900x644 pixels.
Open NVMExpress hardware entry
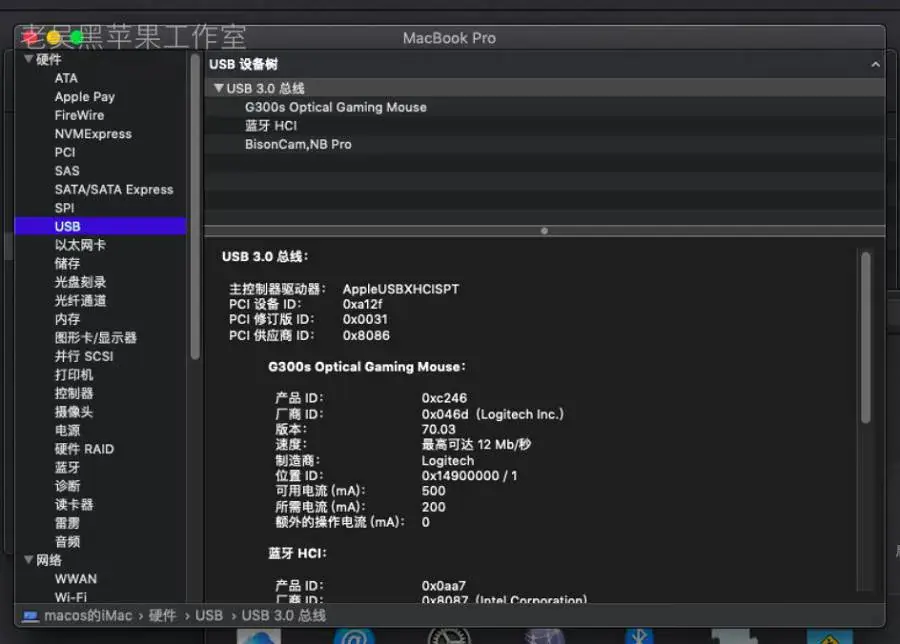coord(93,134)
